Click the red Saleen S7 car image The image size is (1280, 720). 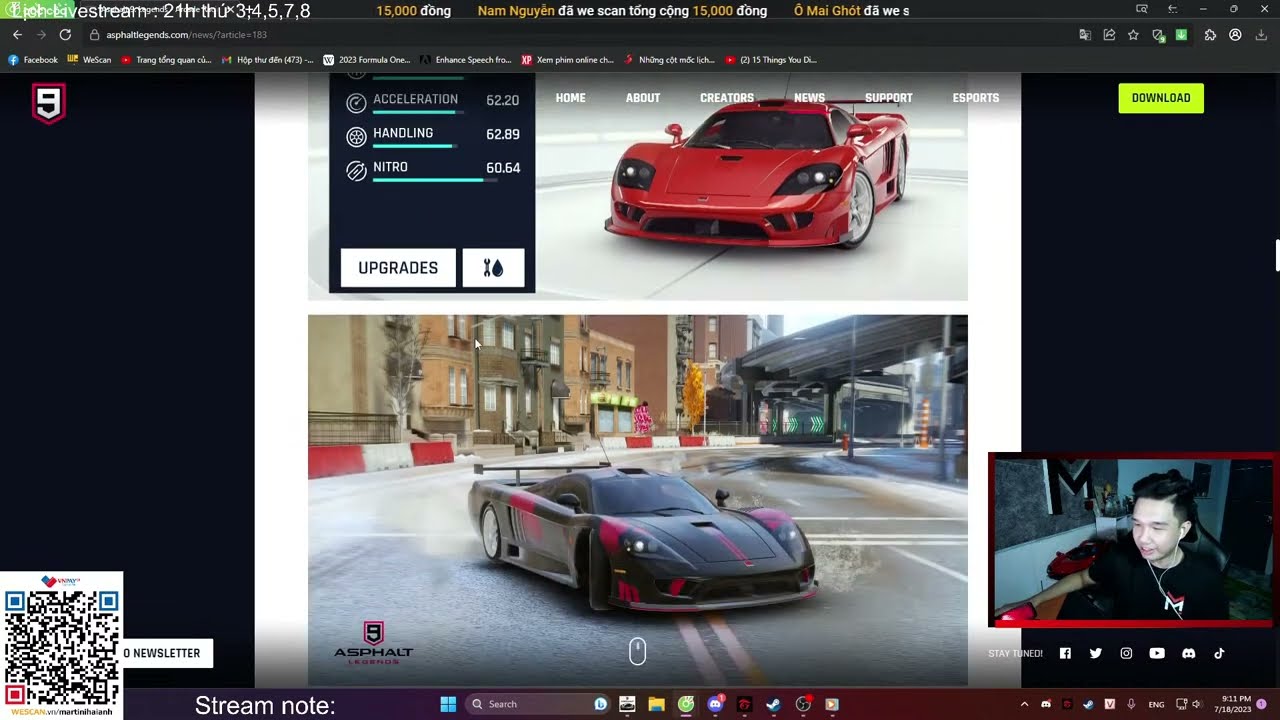[759, 173]
